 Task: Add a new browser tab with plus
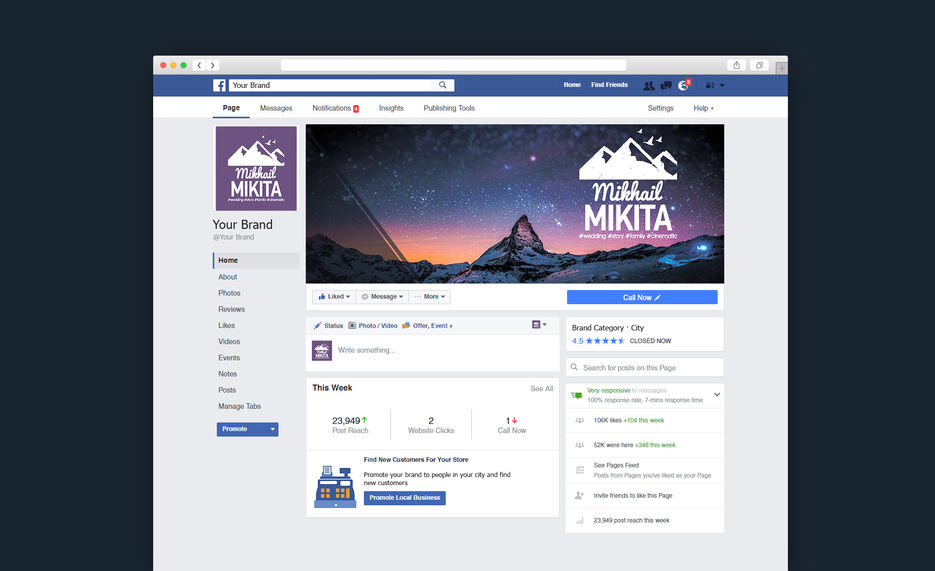point(781,69)
